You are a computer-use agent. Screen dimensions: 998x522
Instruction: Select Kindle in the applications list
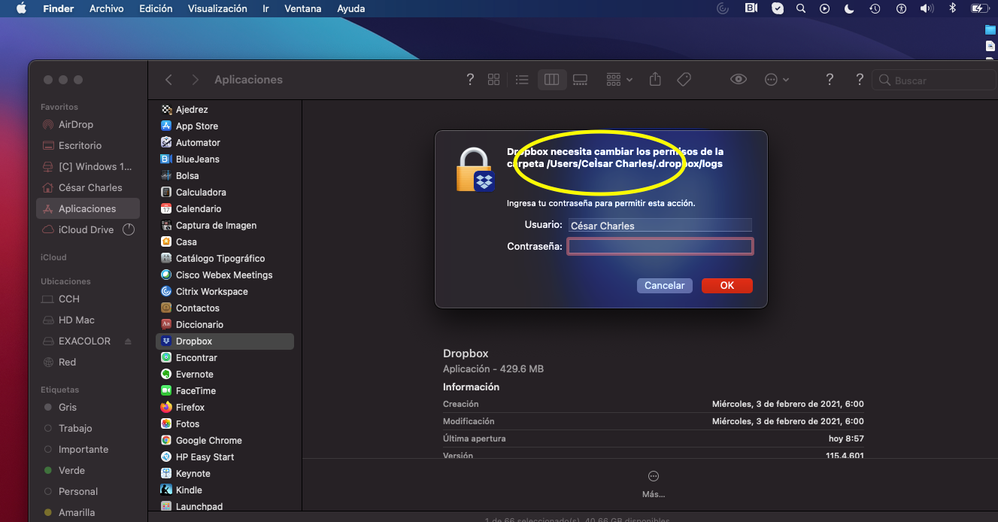[225, 490]
